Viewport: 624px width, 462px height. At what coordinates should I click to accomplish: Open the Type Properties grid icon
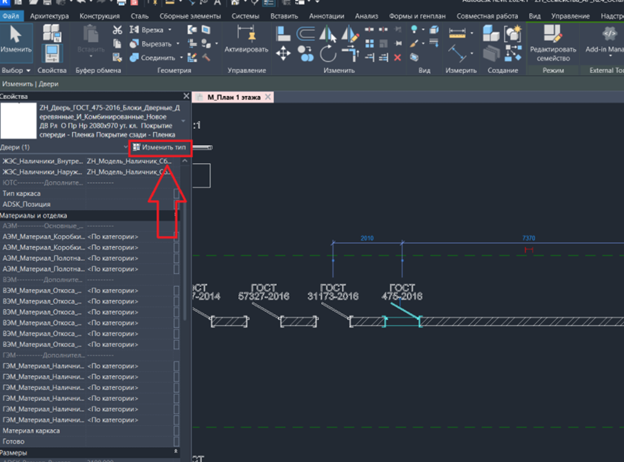pos(52,33)
